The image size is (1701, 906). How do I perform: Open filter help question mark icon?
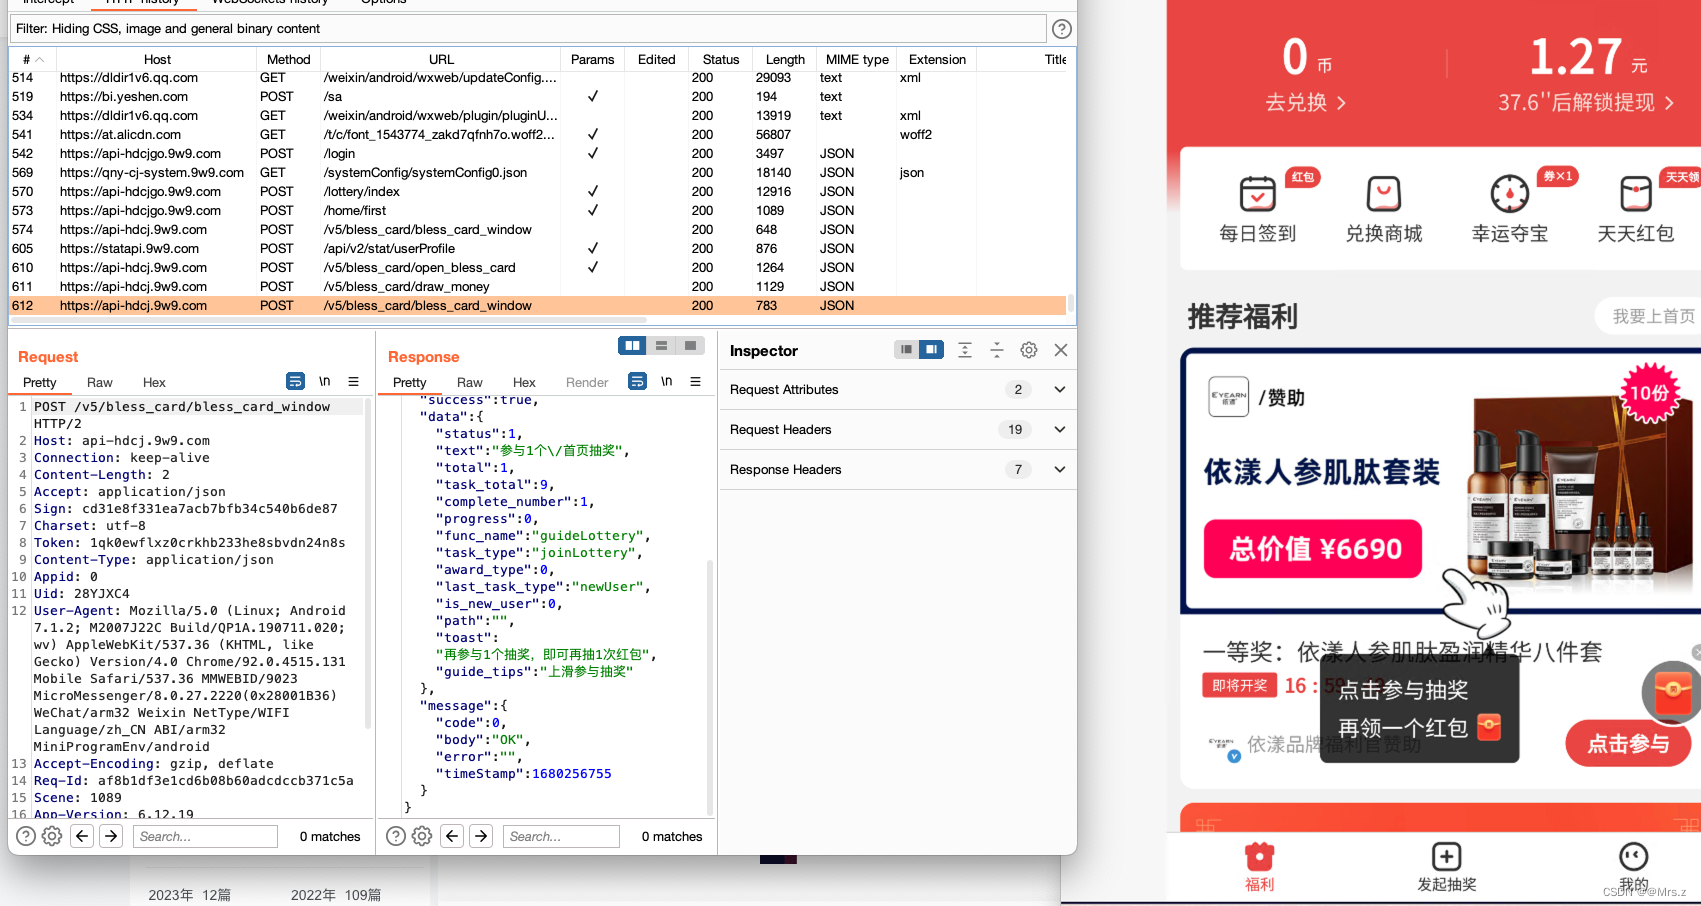pos(1062,29)
